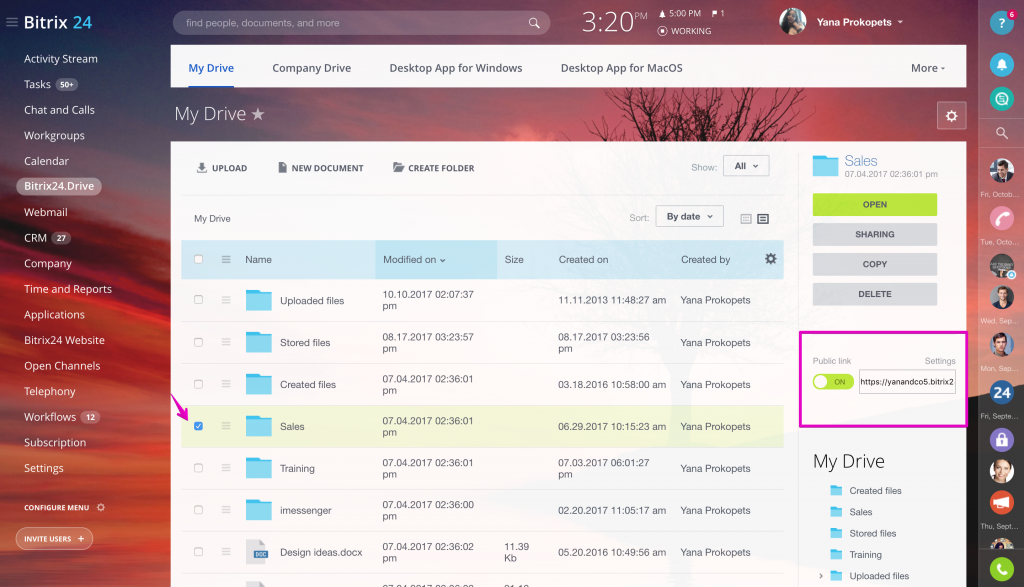Turn off the Public link toggle
This screenshot has height=587, width=1024.
833,382
